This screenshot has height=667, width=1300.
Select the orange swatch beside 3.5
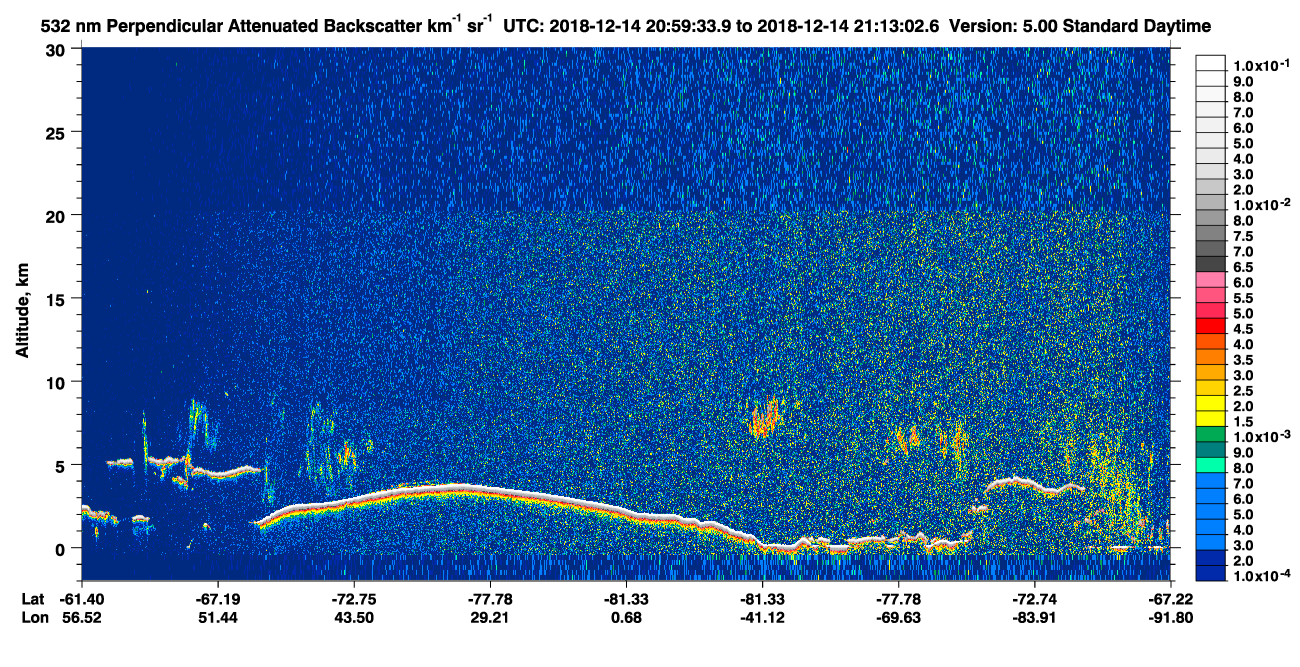pyautogui.click(x=1210, y=357)
